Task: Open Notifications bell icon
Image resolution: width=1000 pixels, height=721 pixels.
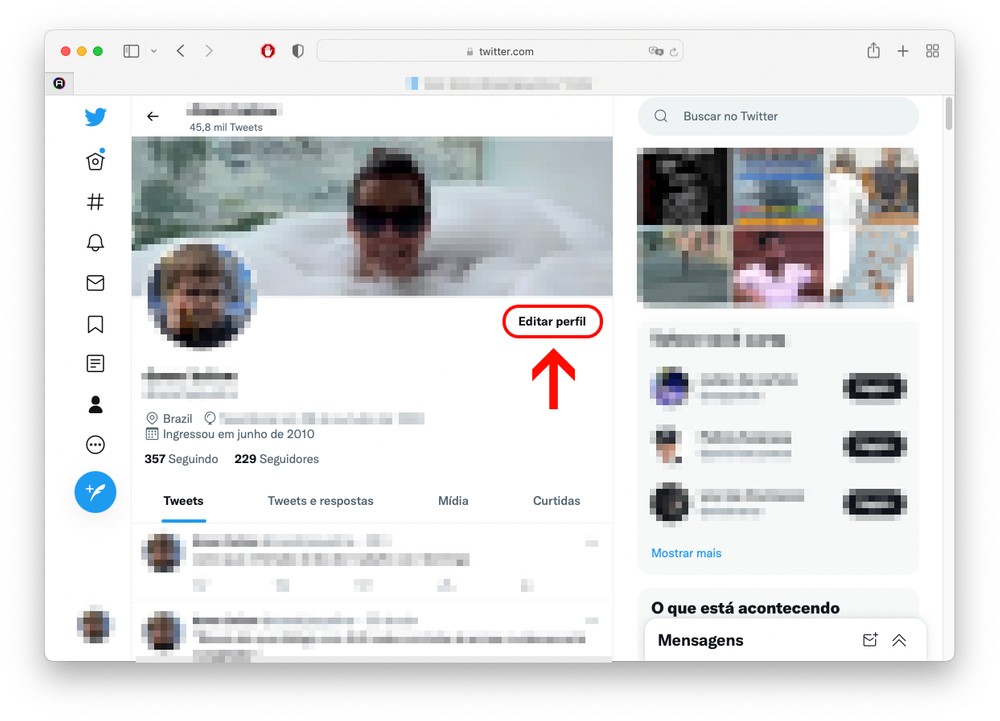Action: [95, 243]
